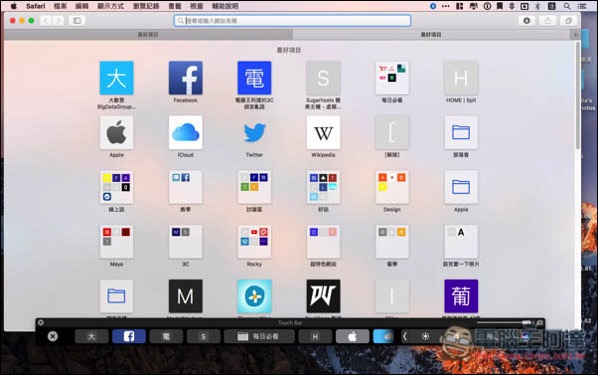Open the 每日必看 favorites folder in the grid
The height and width of the screenshot is (375, 598).
tap(392, 78)
